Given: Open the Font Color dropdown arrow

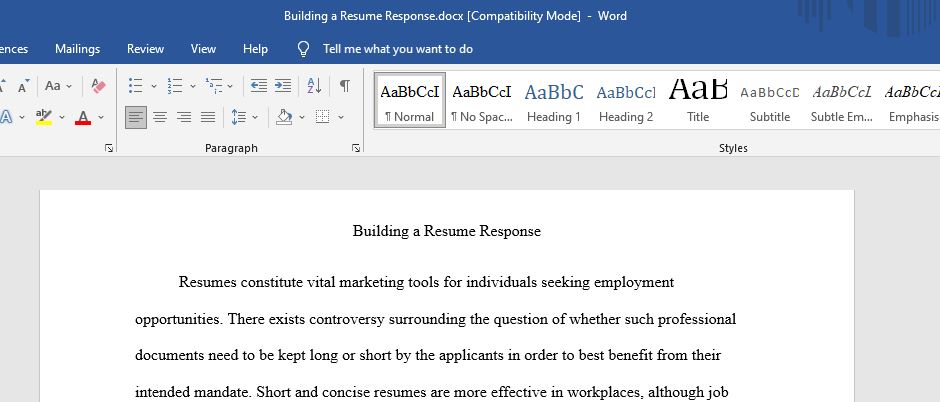Looking at the screenshot, I should tap(101, 117).
